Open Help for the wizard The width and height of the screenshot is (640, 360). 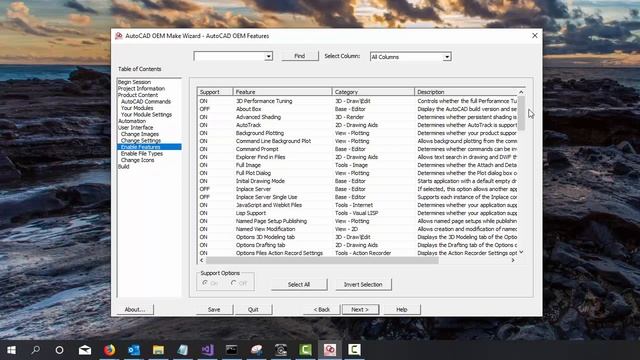[x=402, y=309]
